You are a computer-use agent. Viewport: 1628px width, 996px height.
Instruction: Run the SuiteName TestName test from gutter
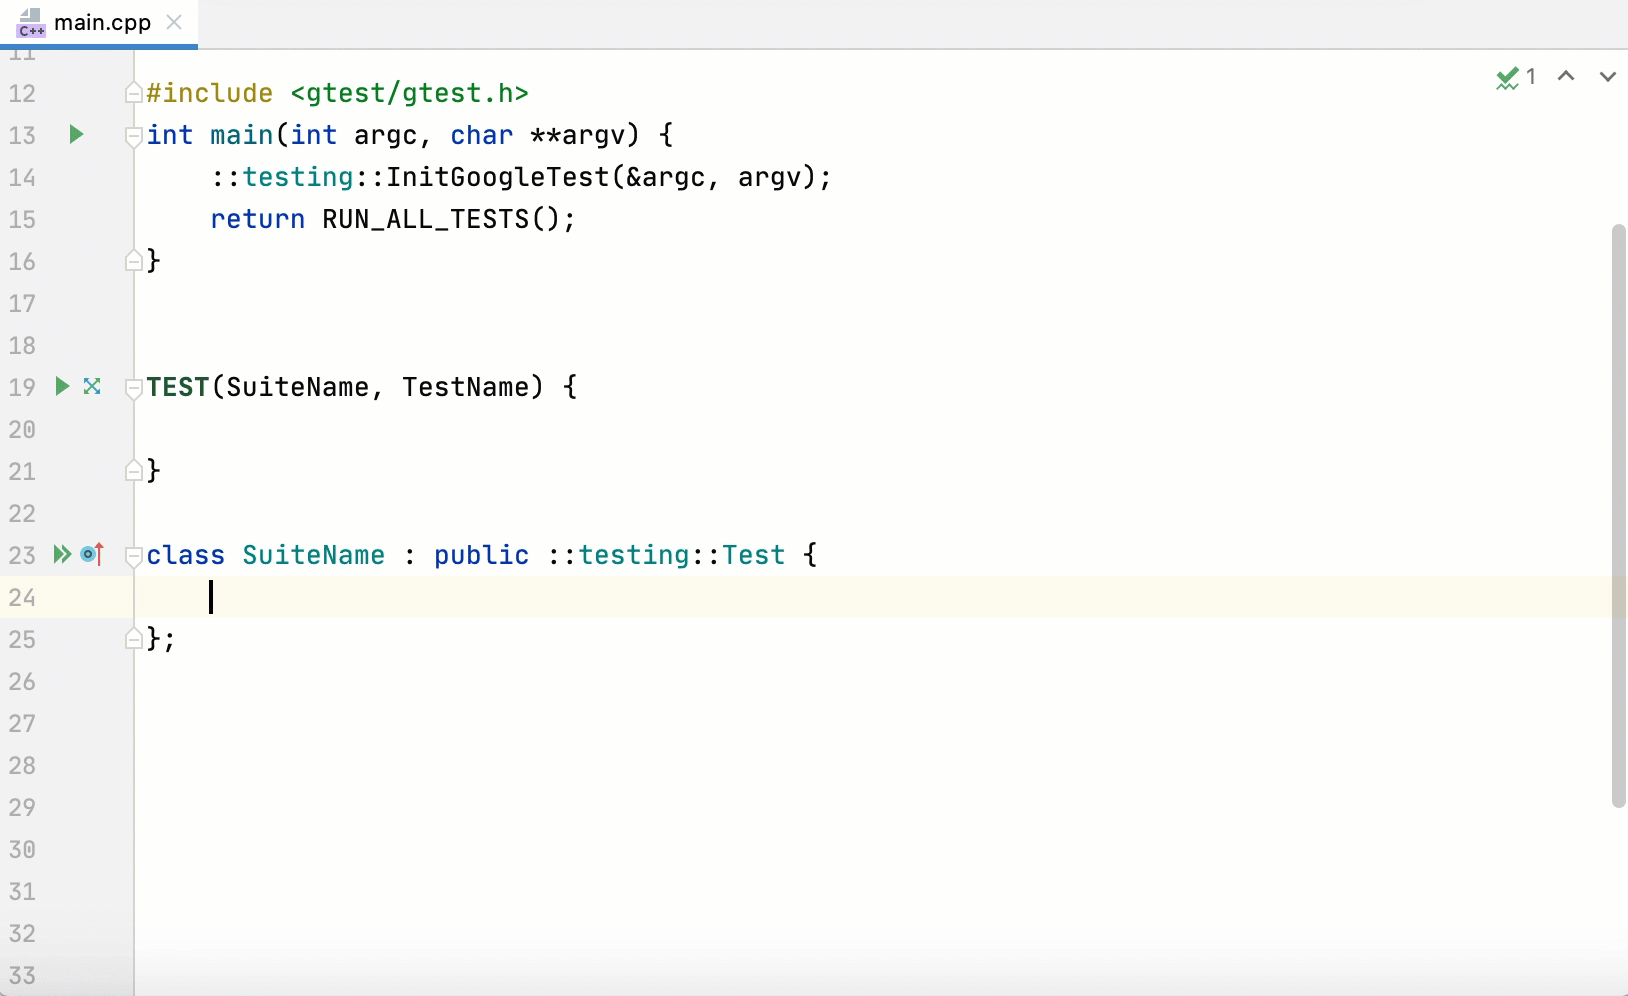(x=62, y=387)
